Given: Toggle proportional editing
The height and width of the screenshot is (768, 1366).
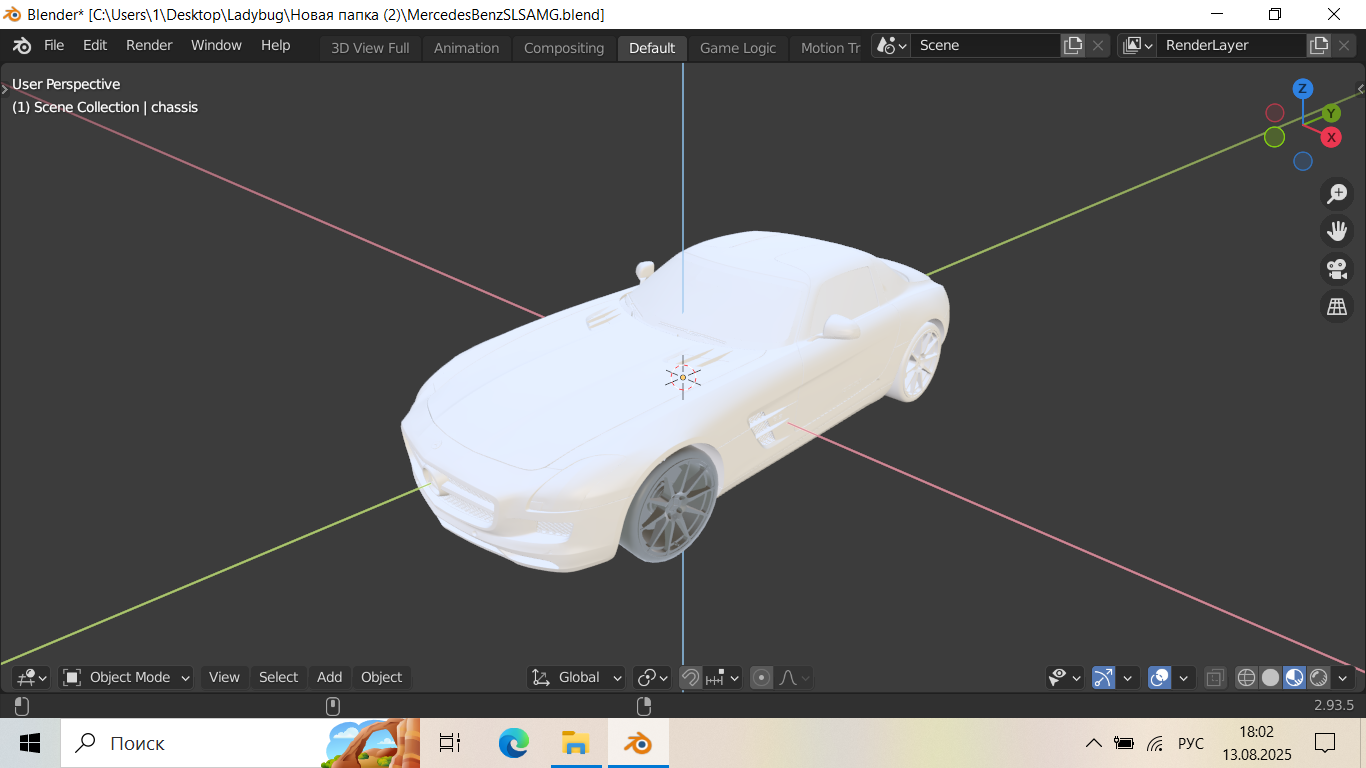Looking at the screenshot, I should (762, 678).
